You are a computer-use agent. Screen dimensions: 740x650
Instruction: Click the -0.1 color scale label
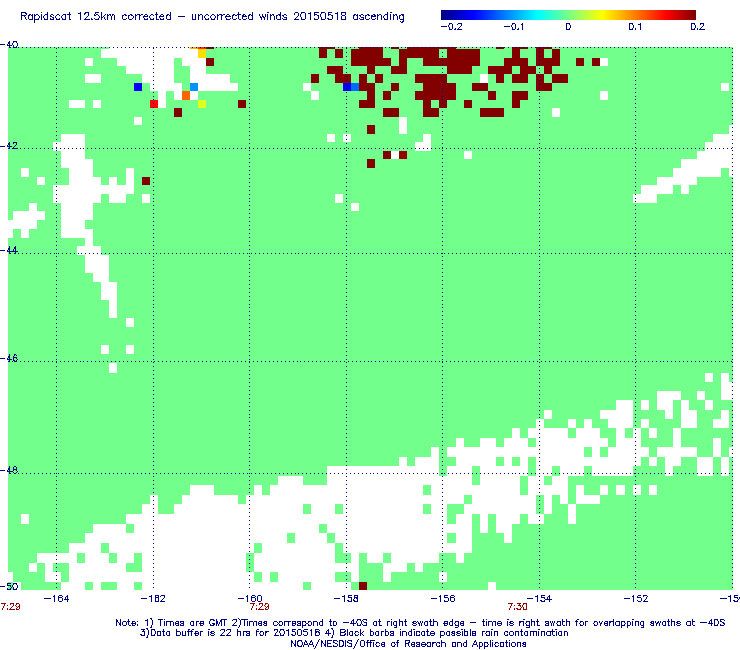514,27
